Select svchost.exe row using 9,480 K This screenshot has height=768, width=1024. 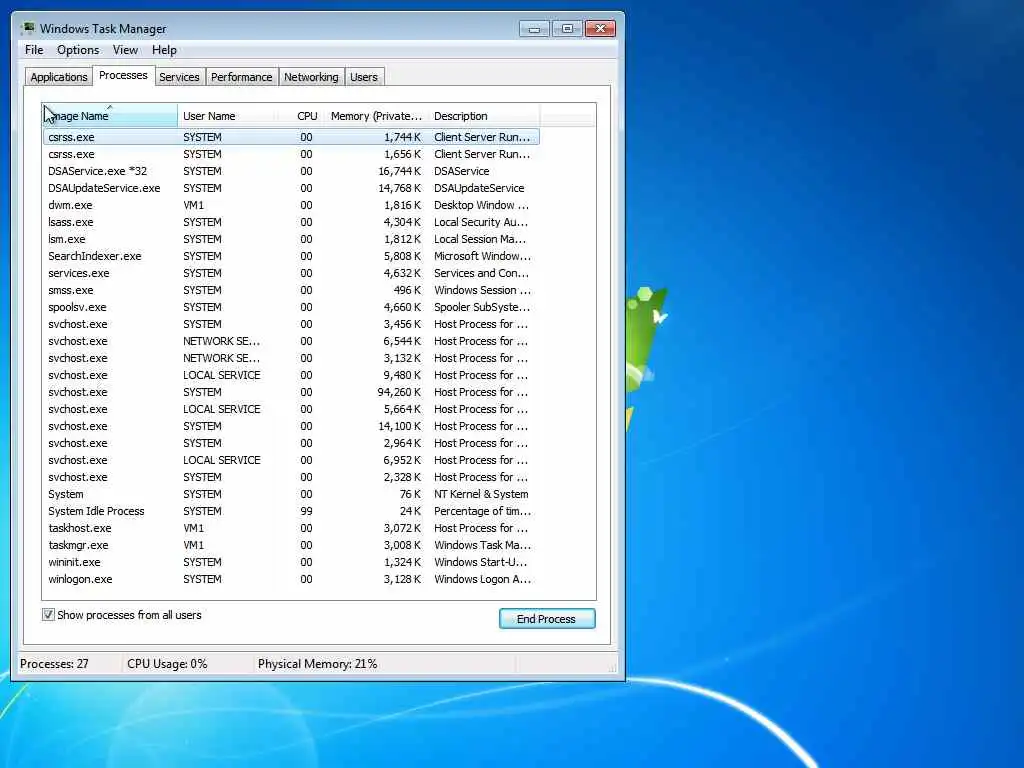point(291,375)
